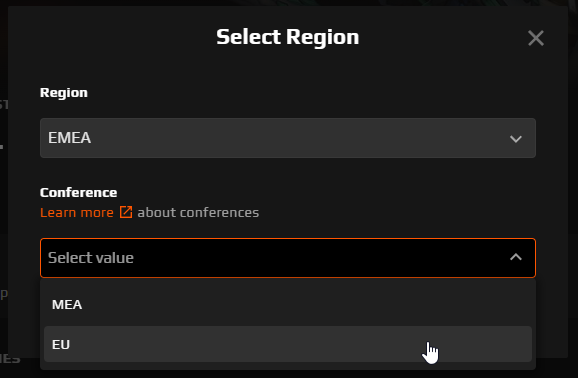The image size is (578, 378).
Task: Click the orange-bordered Conference selector
Action: click(x=288, y=258)
